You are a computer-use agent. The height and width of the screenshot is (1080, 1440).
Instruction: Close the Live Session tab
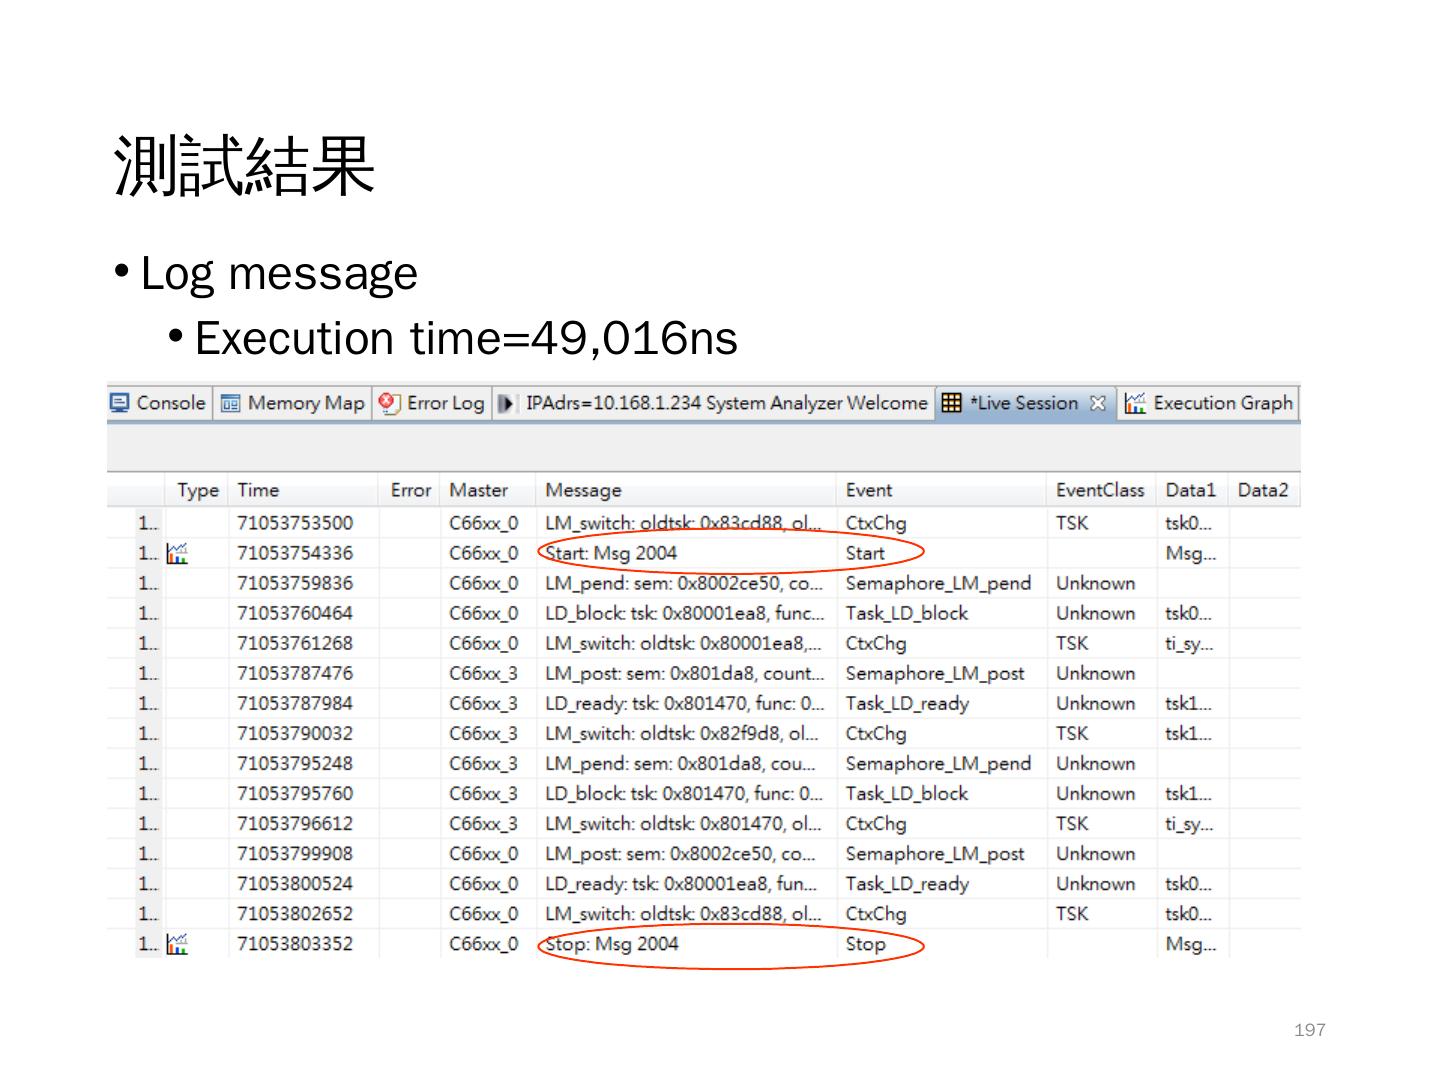(x=1098, y=403)
